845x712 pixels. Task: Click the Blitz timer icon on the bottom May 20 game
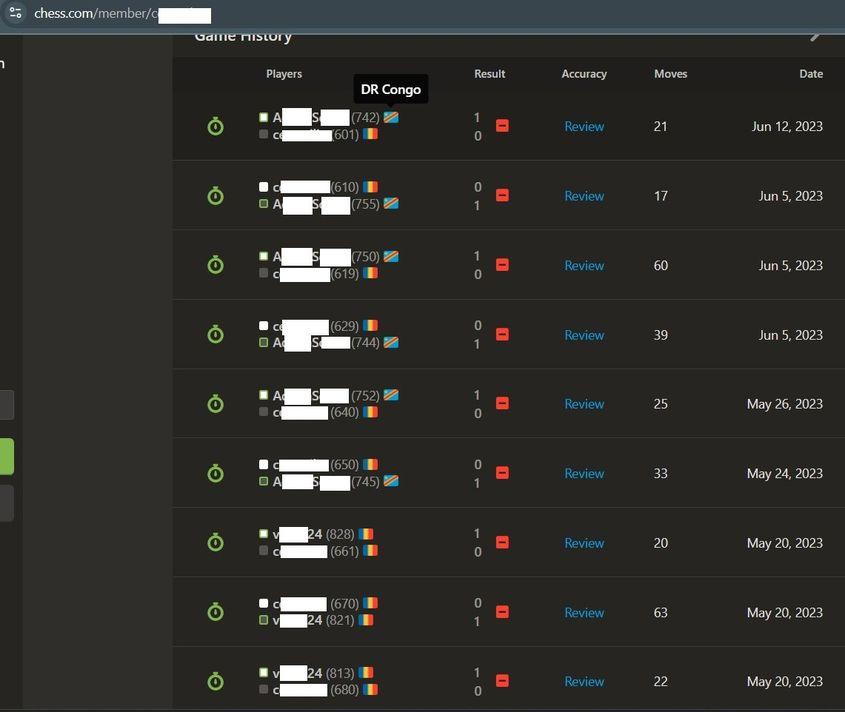coord(215,681)
